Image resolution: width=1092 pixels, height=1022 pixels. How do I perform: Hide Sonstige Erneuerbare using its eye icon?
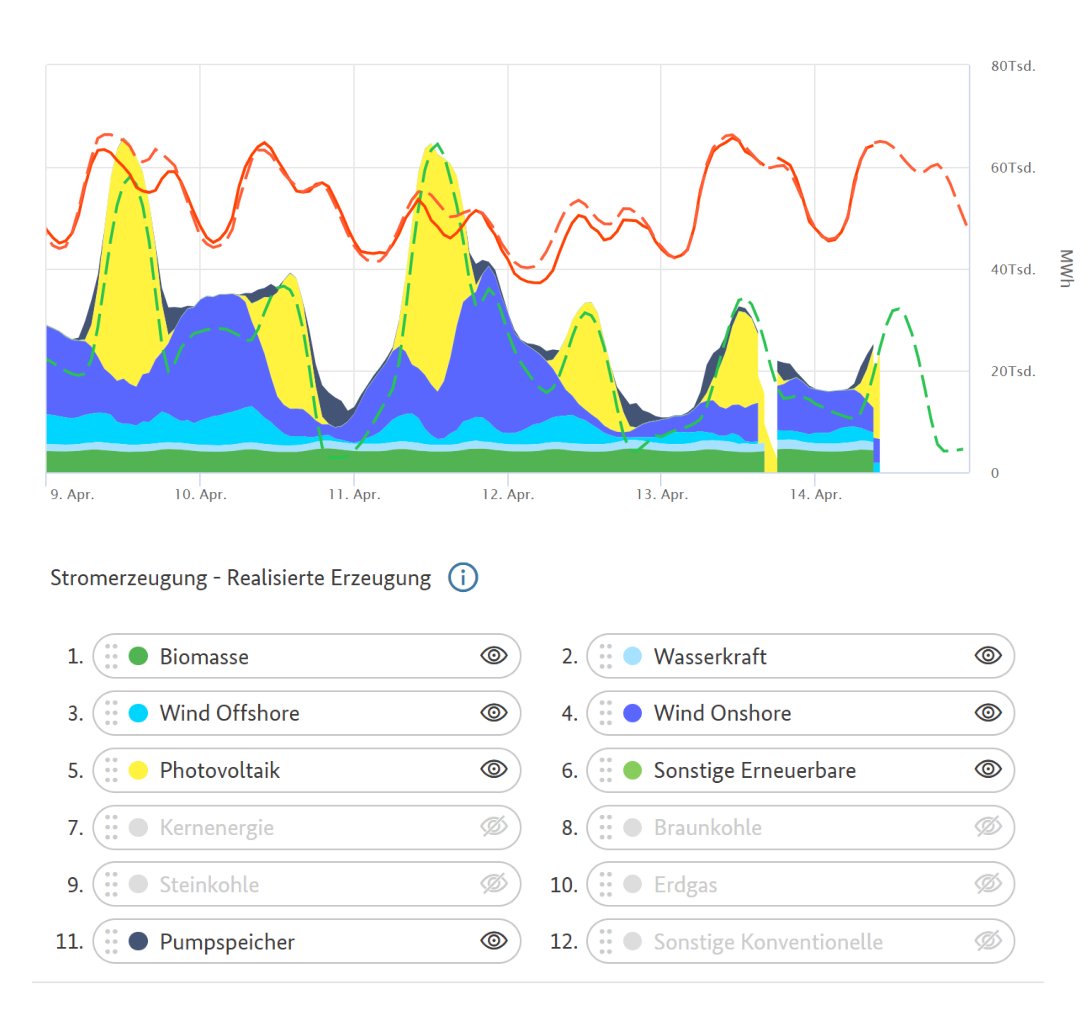point(988,769)
